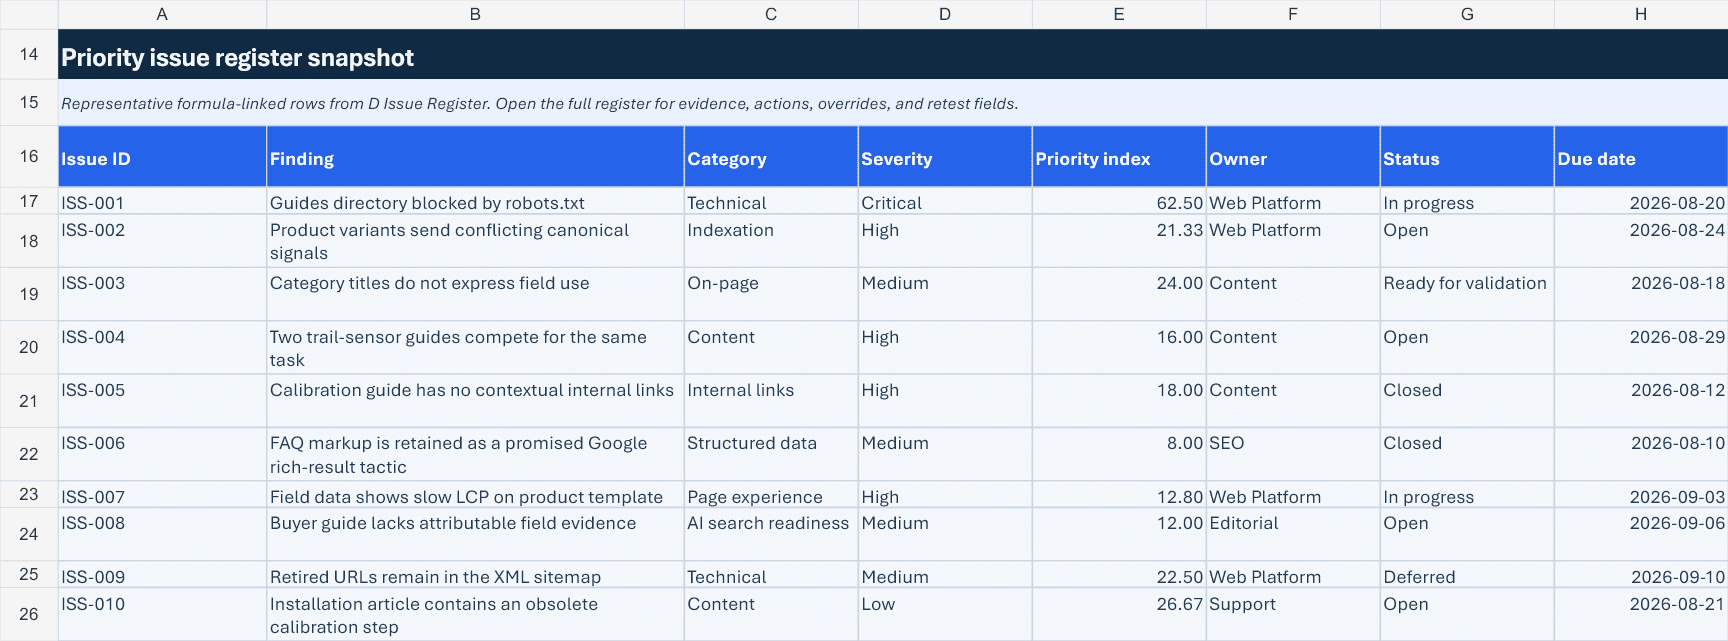Select 'Support' owner cell

point(1293,614)
